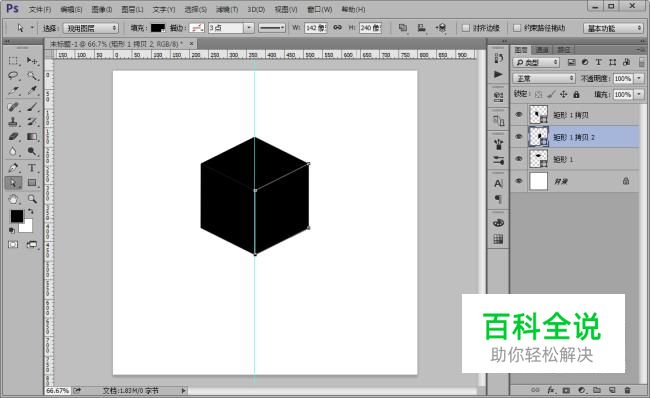The width and height of the screenshot is (650, 398).
Task: Open the 文件(F) menu
Action: [40, 9]
